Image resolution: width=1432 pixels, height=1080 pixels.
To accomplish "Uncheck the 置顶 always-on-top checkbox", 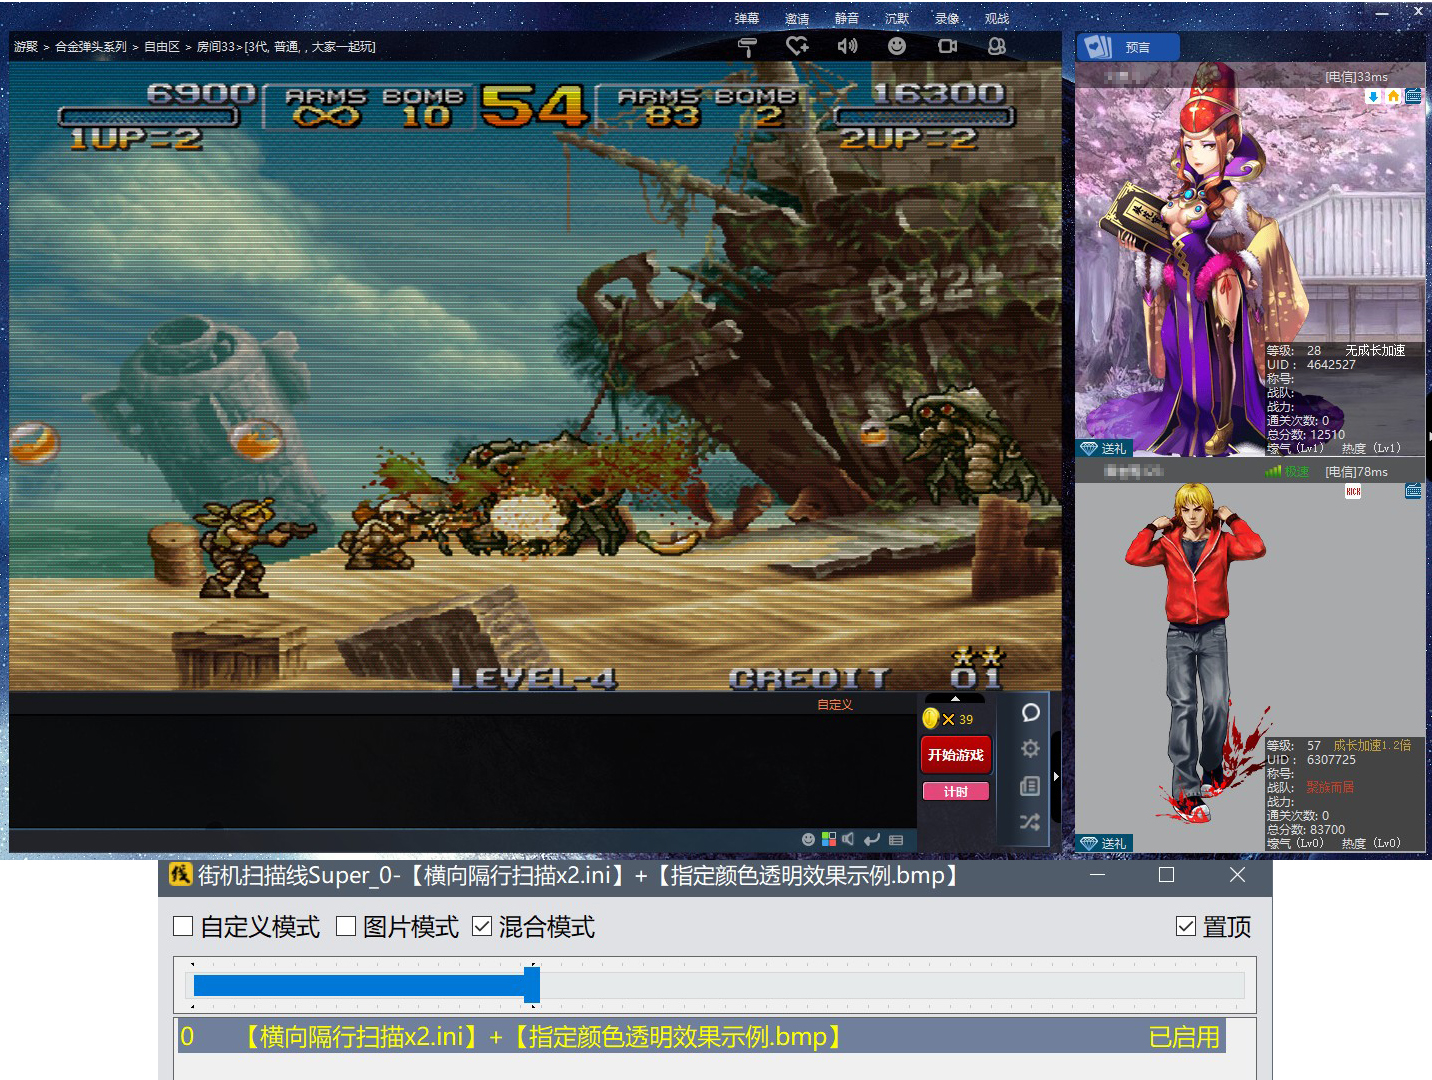I will (x=1186, y=926).
